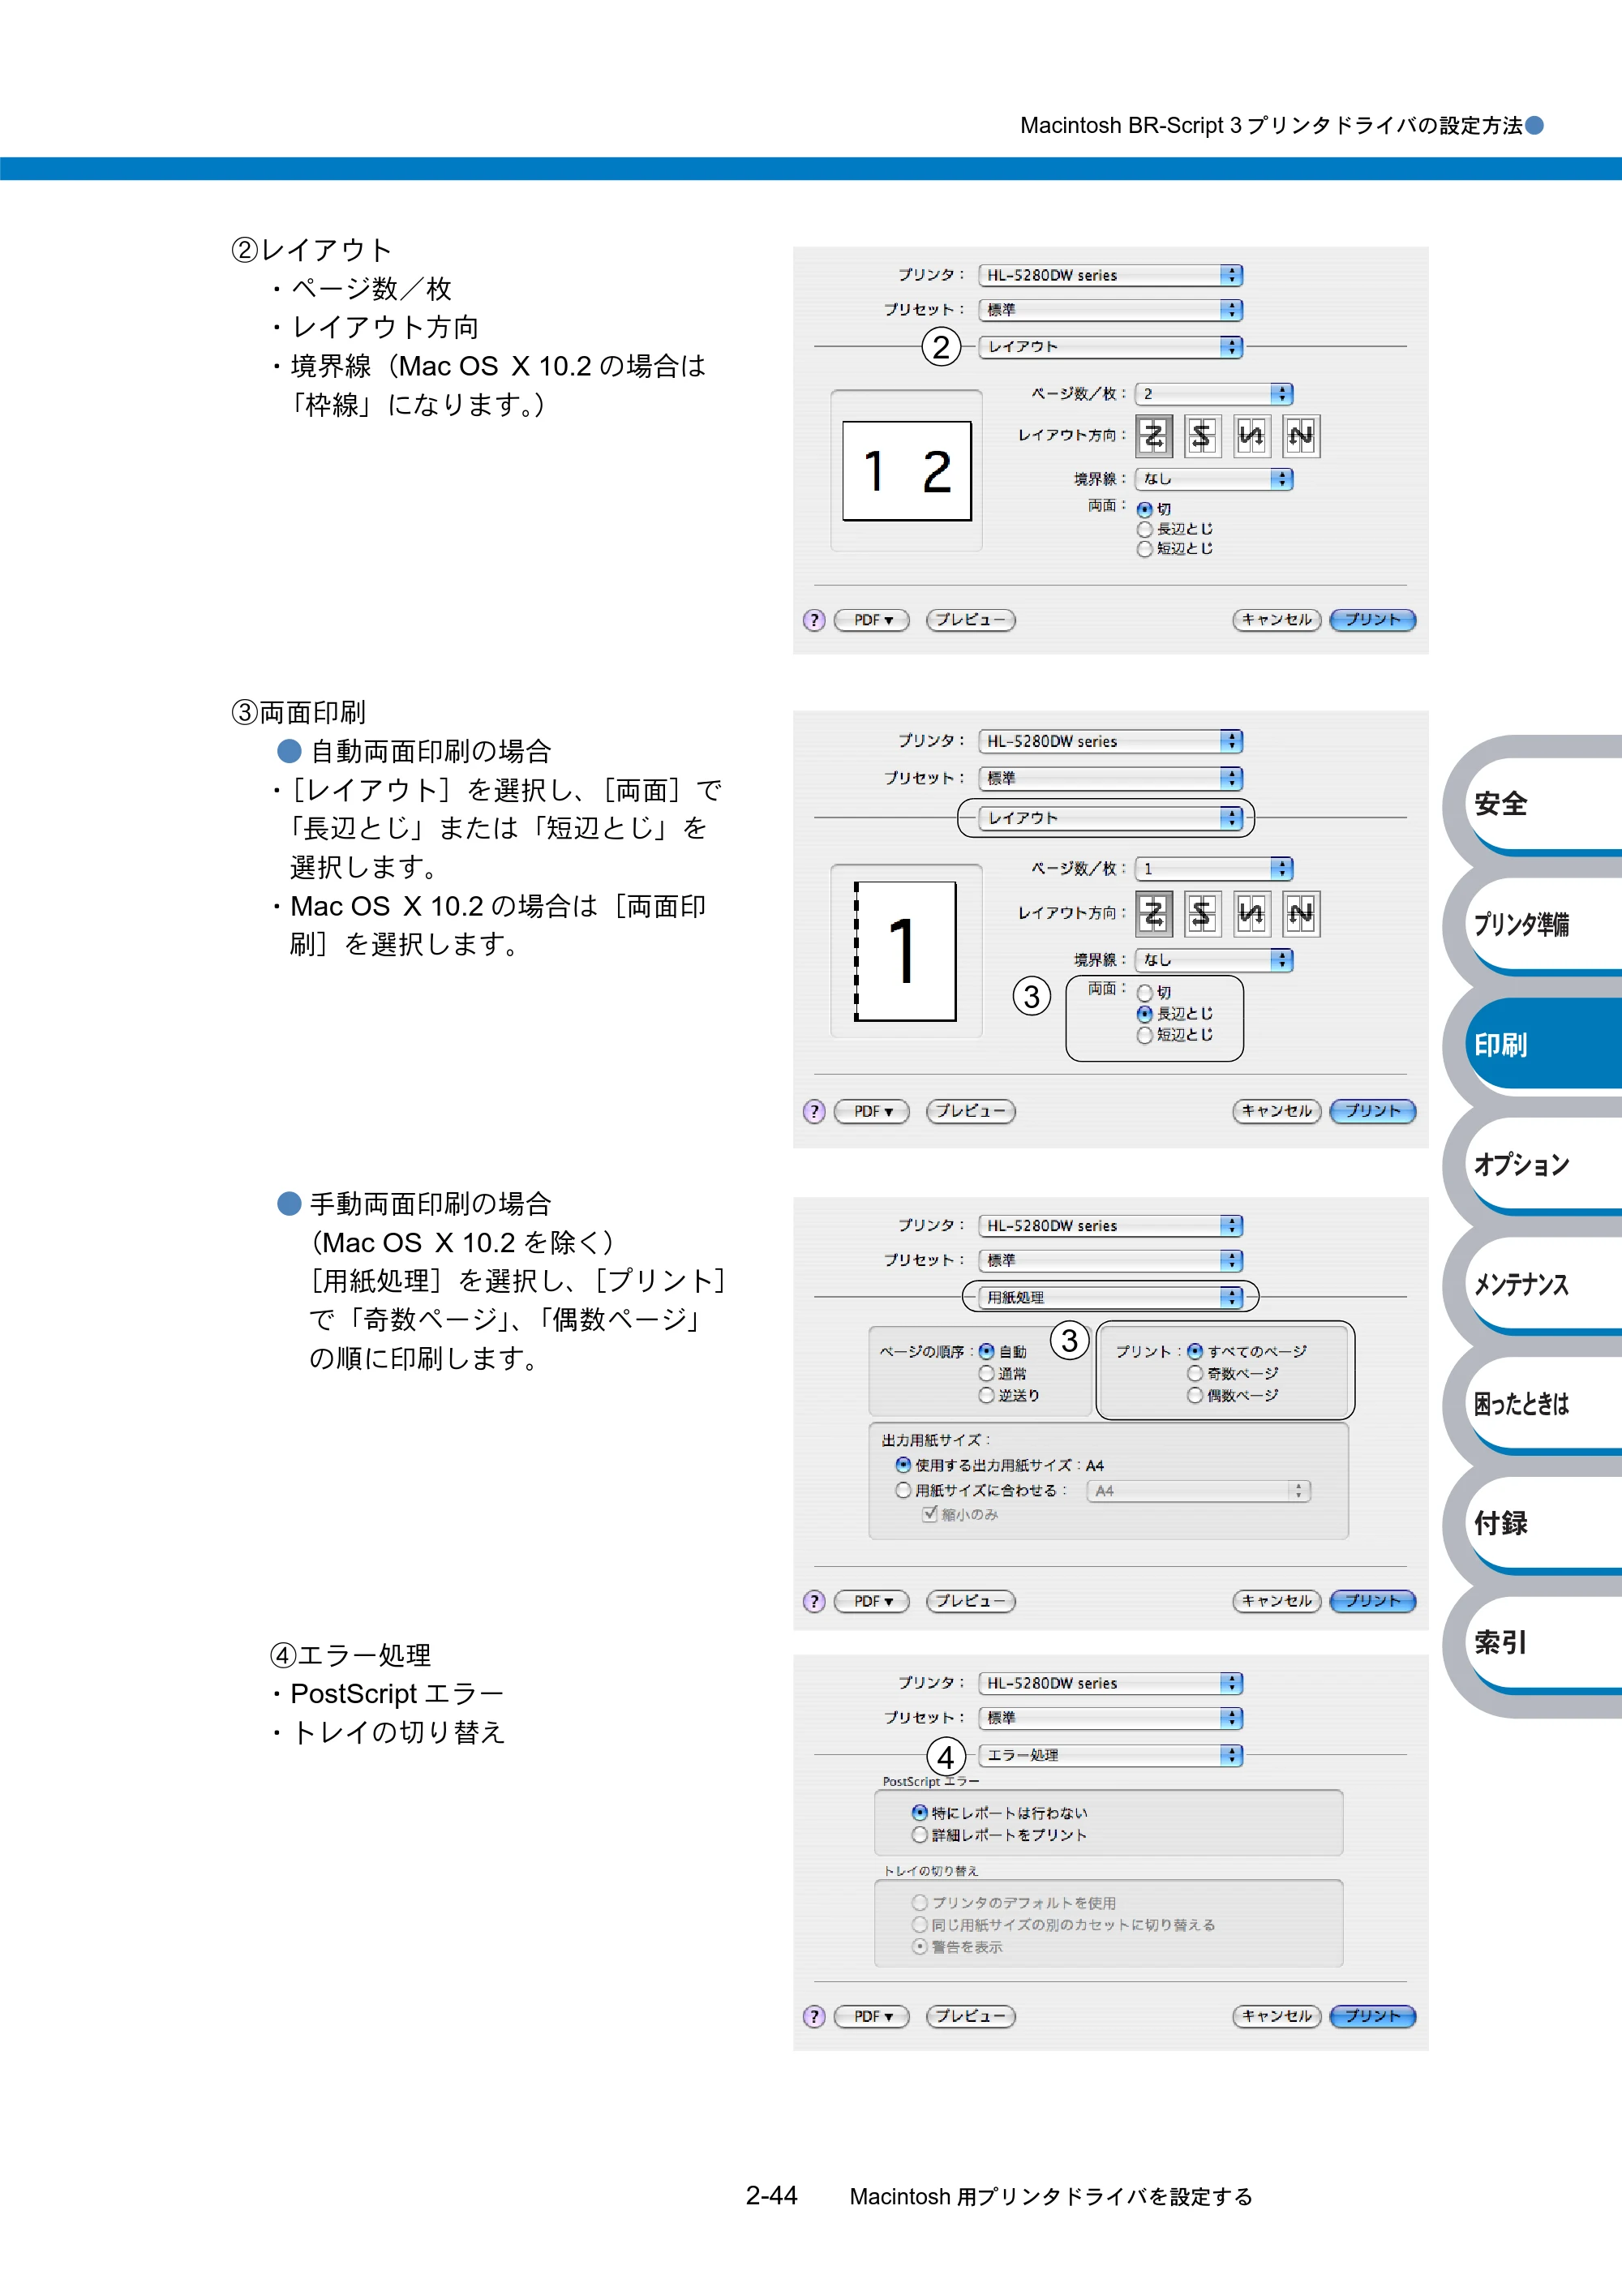Open the 索引 side tab

click(x=1545, y=1642)
